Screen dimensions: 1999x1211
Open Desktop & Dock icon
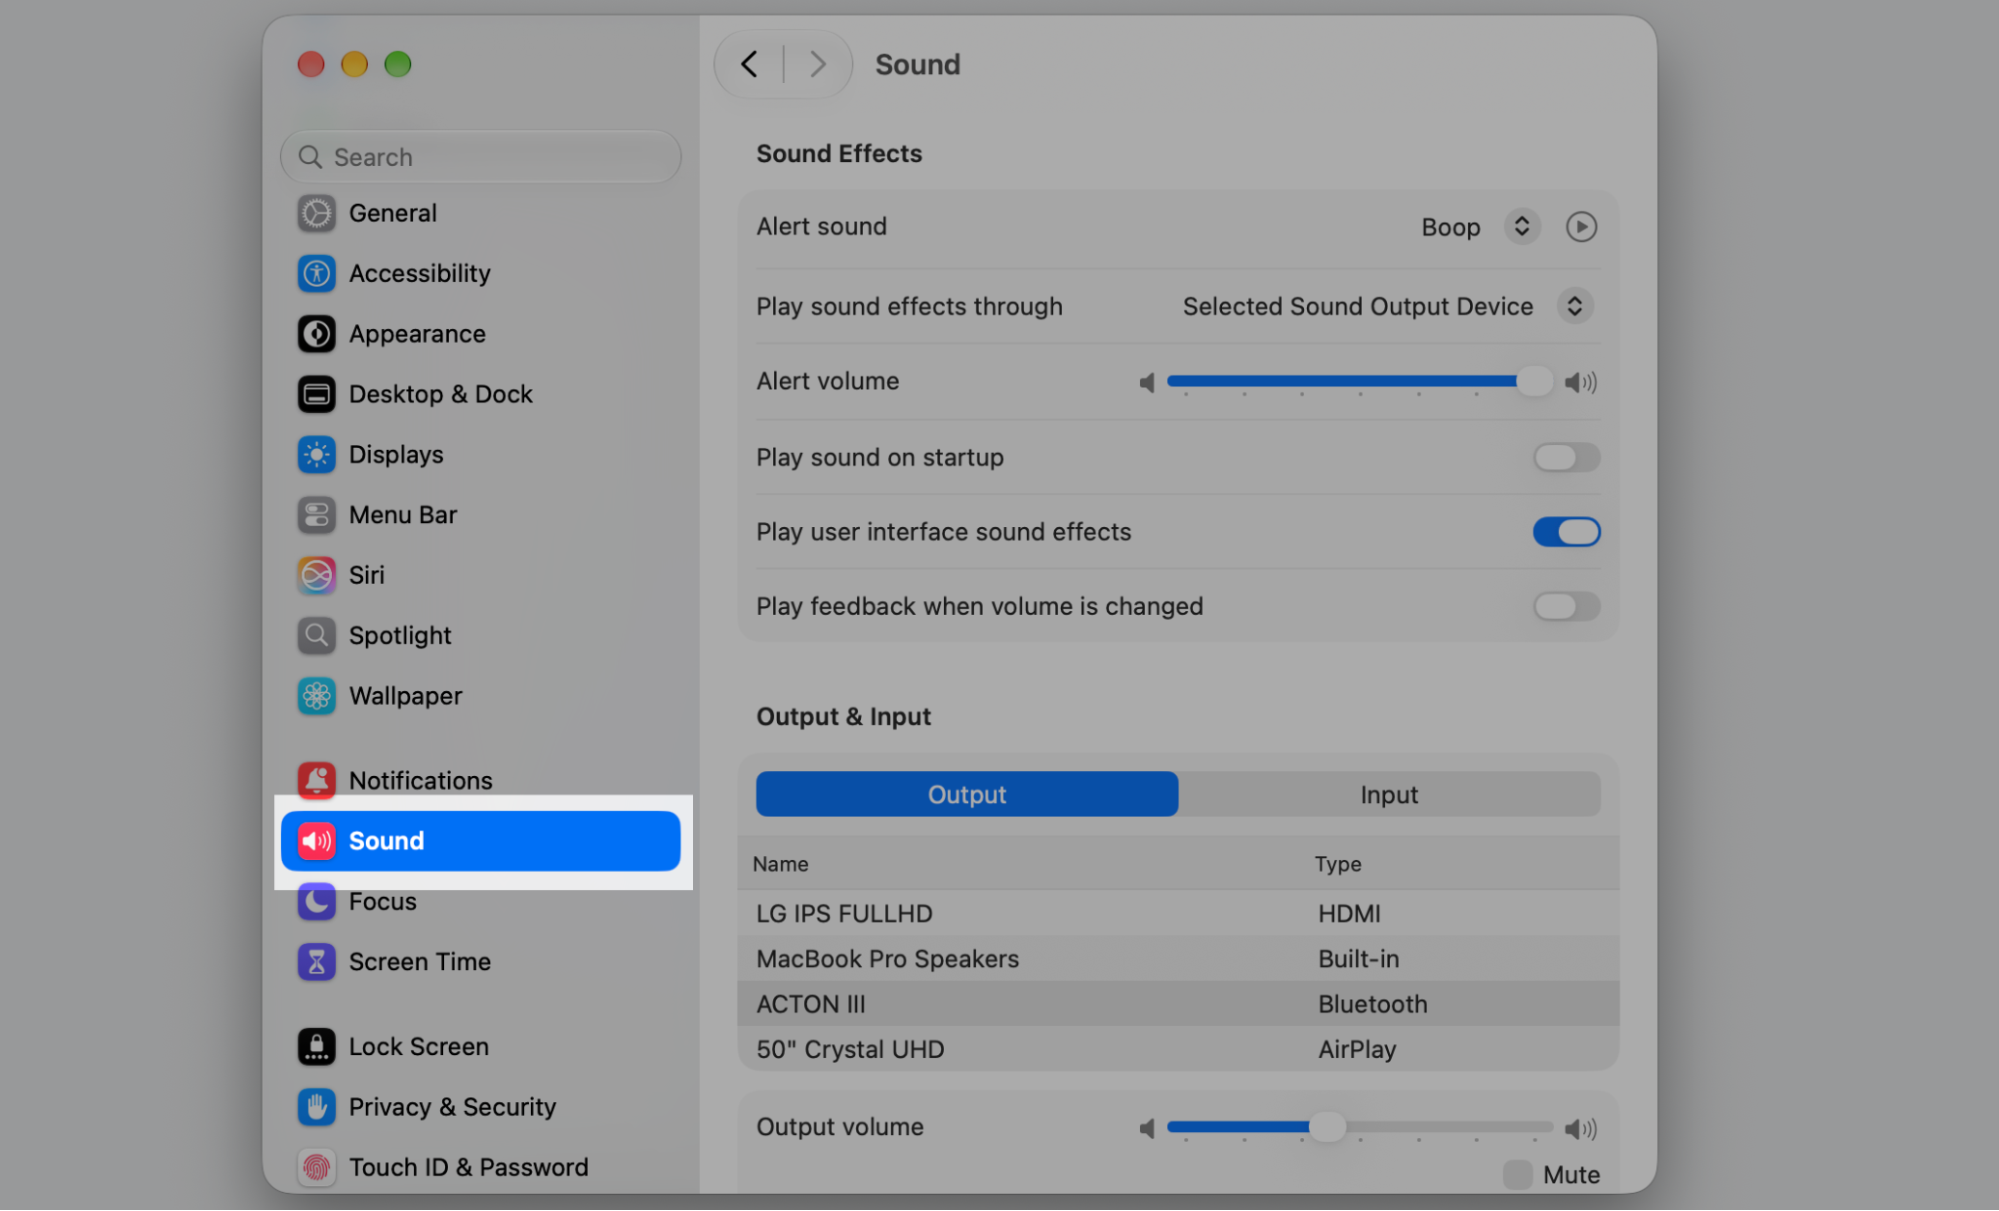tap(316, 394)
